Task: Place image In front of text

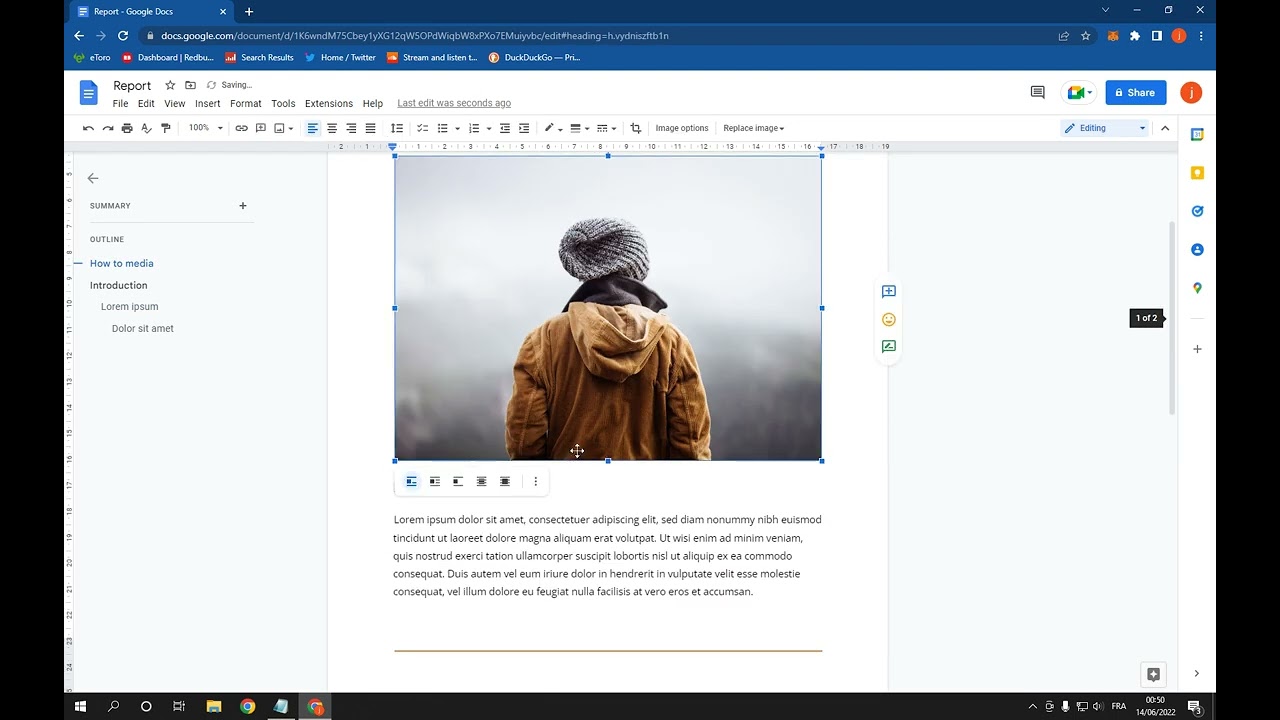Action: pos(505,481)
